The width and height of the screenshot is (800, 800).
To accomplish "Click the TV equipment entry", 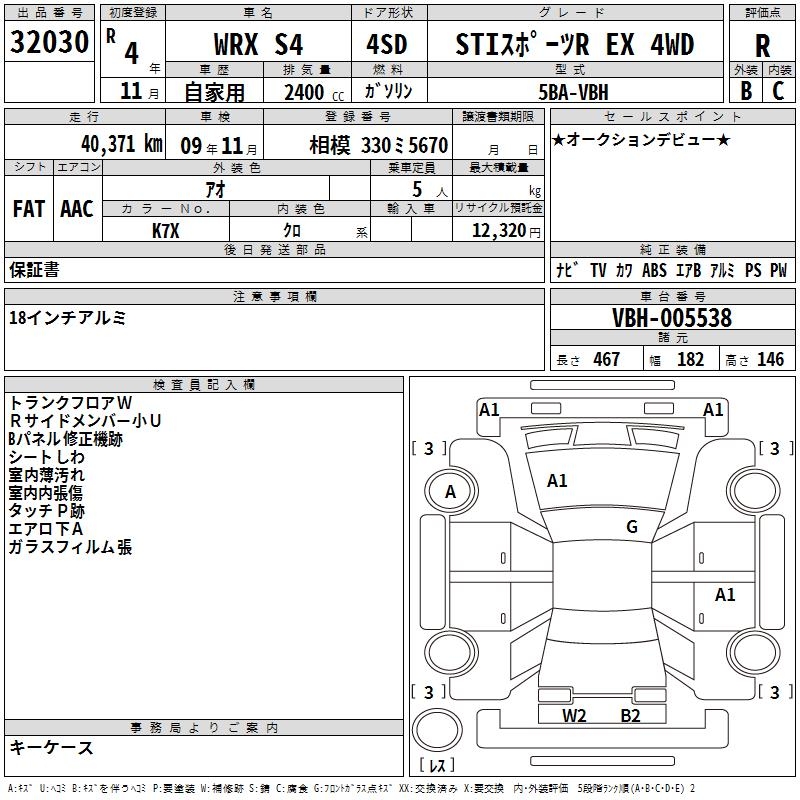I will coord(598,270).
